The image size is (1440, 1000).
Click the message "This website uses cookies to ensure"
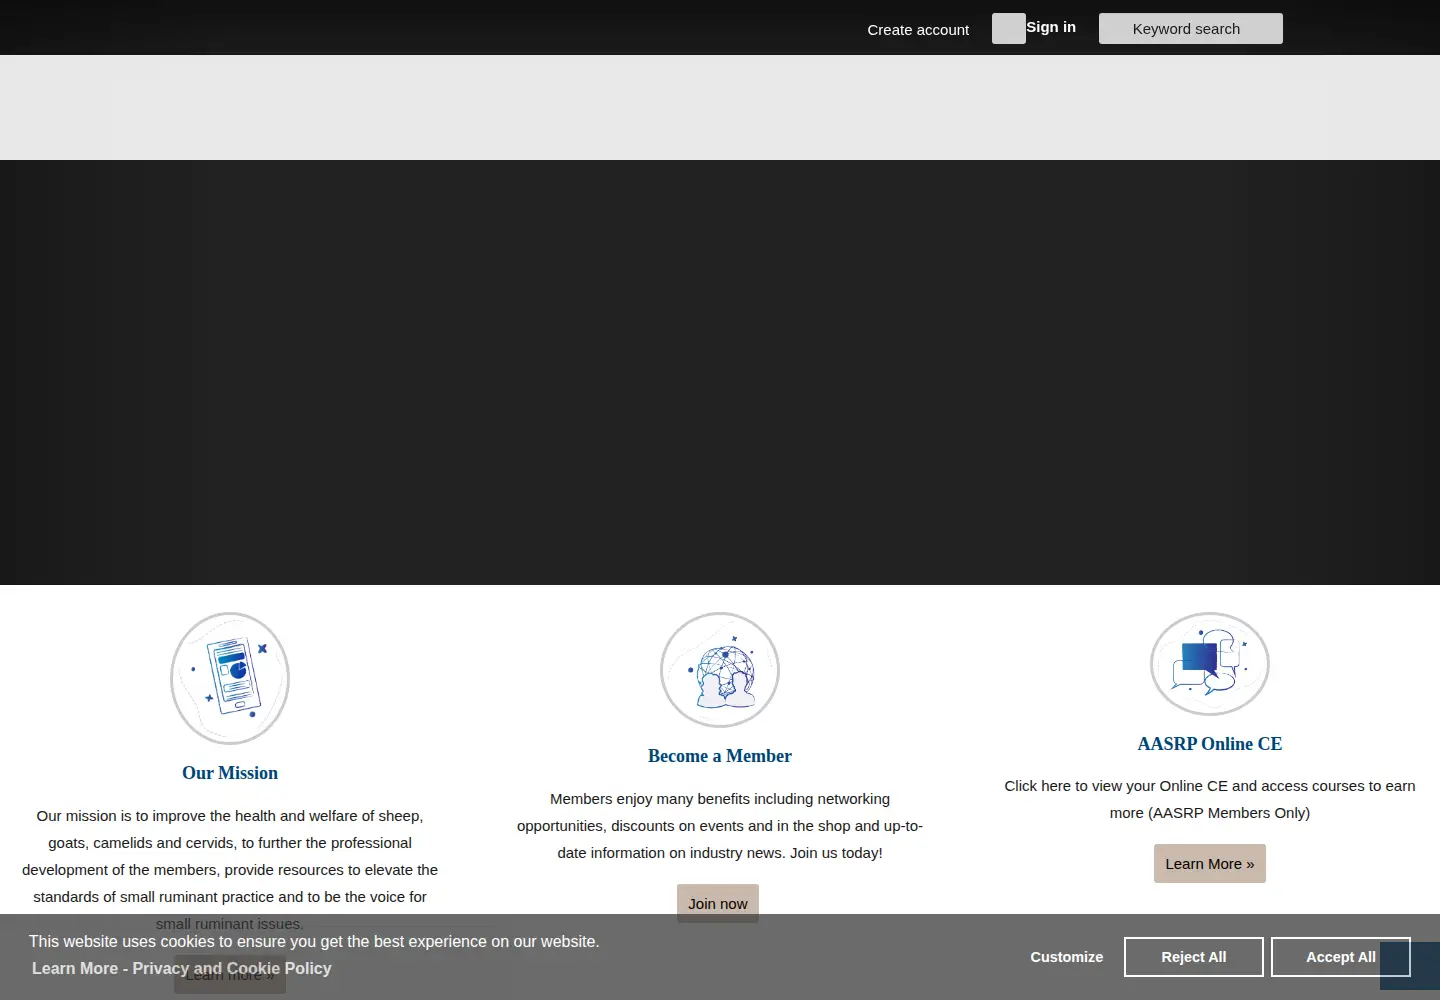tap(314, 941)
